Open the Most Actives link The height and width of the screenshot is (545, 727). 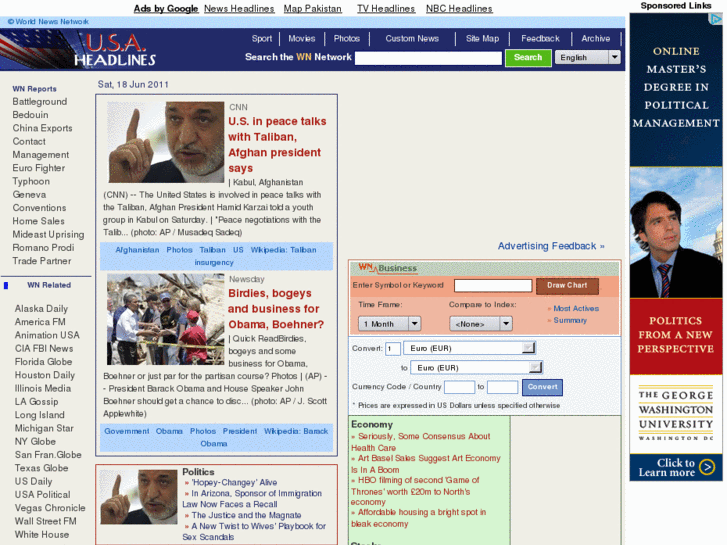click(x=576, y=308)
